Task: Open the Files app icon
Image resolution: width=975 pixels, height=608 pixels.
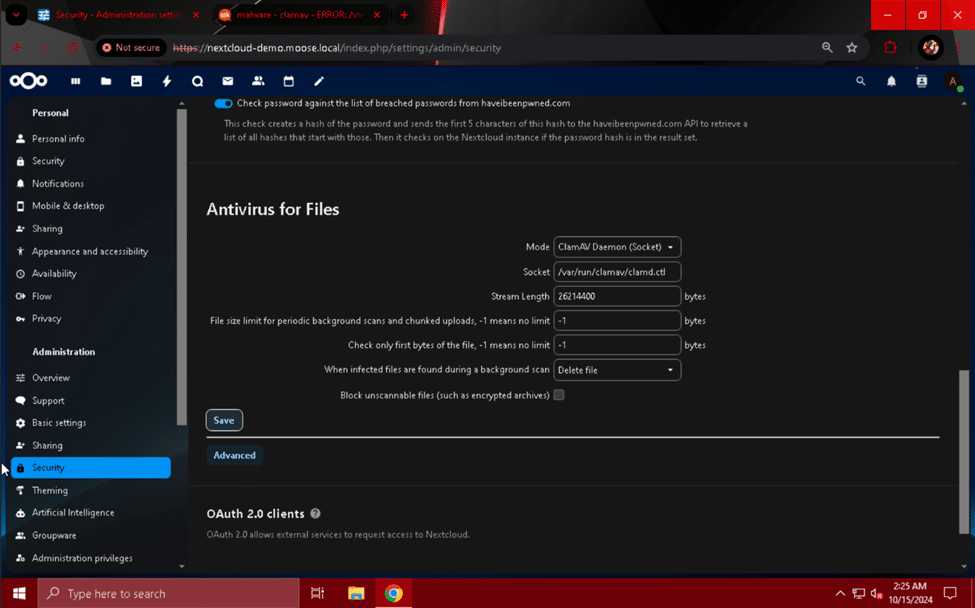Action: pyautogui.click(x=106, y=81)
